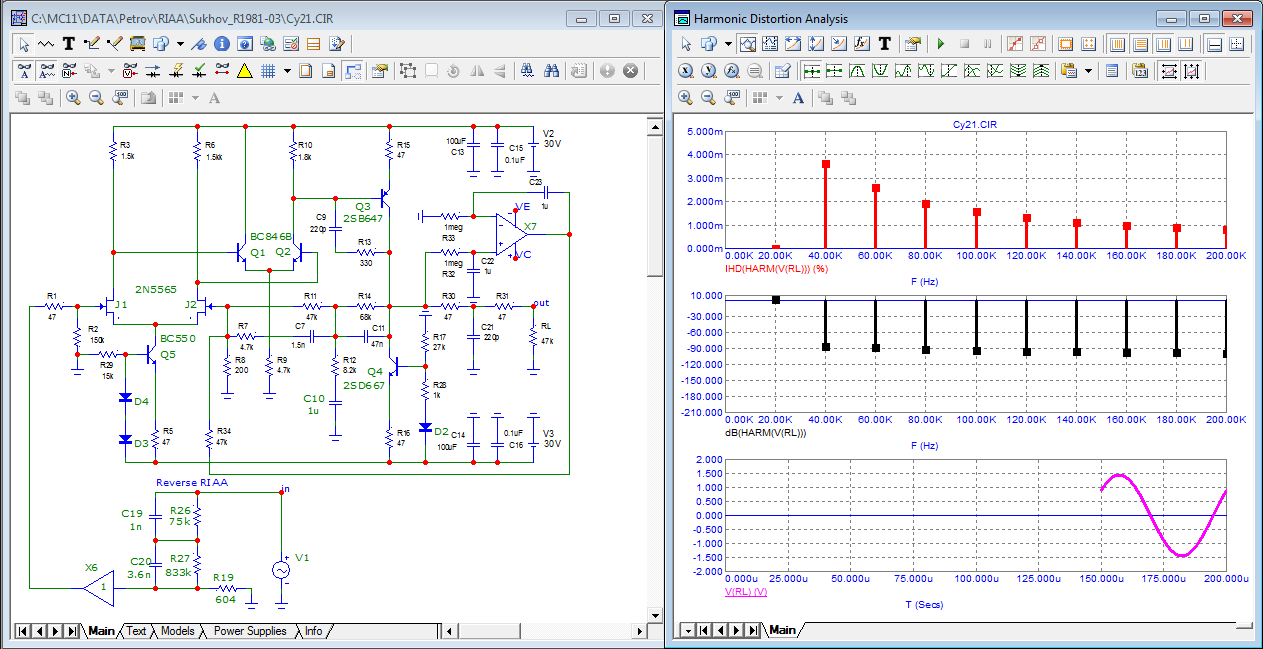
Task: Click the blue Info mode icon
Action: (x=221, y=44)
